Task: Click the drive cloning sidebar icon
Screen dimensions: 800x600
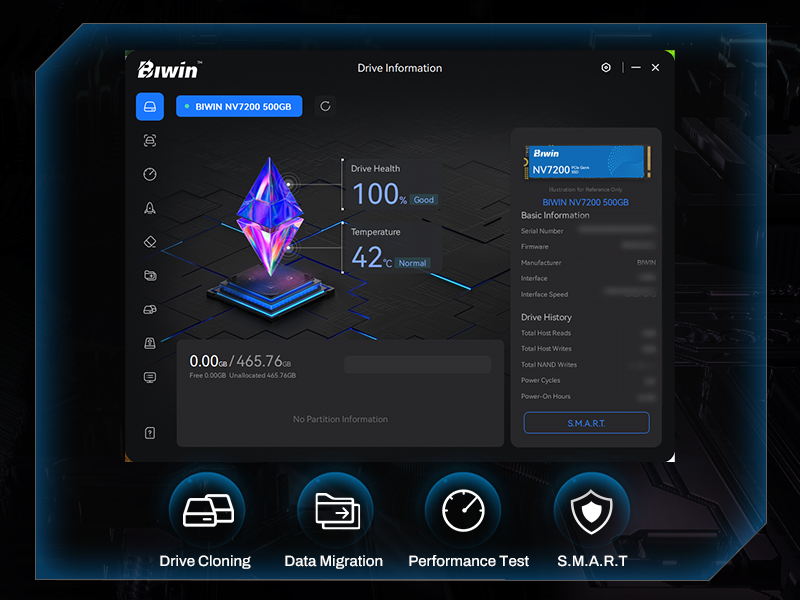Action: pos(150,309)
